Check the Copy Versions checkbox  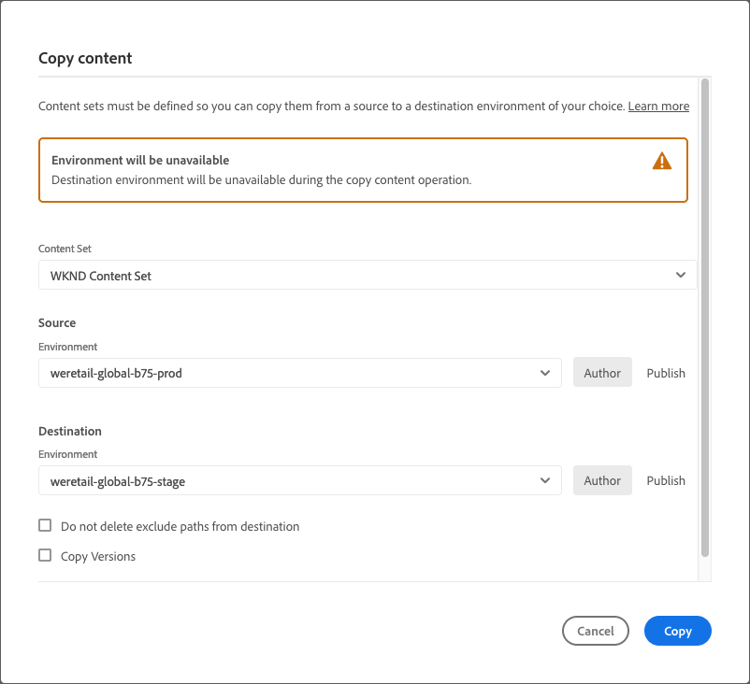tap(45, 556)
